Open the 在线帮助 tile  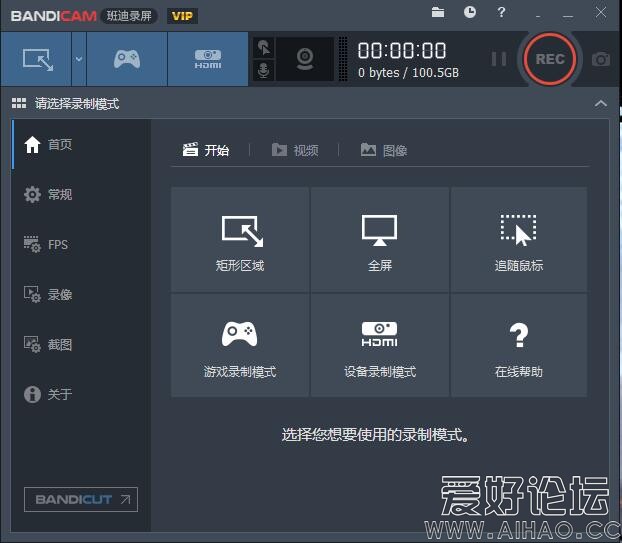pyautogui.click(x=519, y=345)
